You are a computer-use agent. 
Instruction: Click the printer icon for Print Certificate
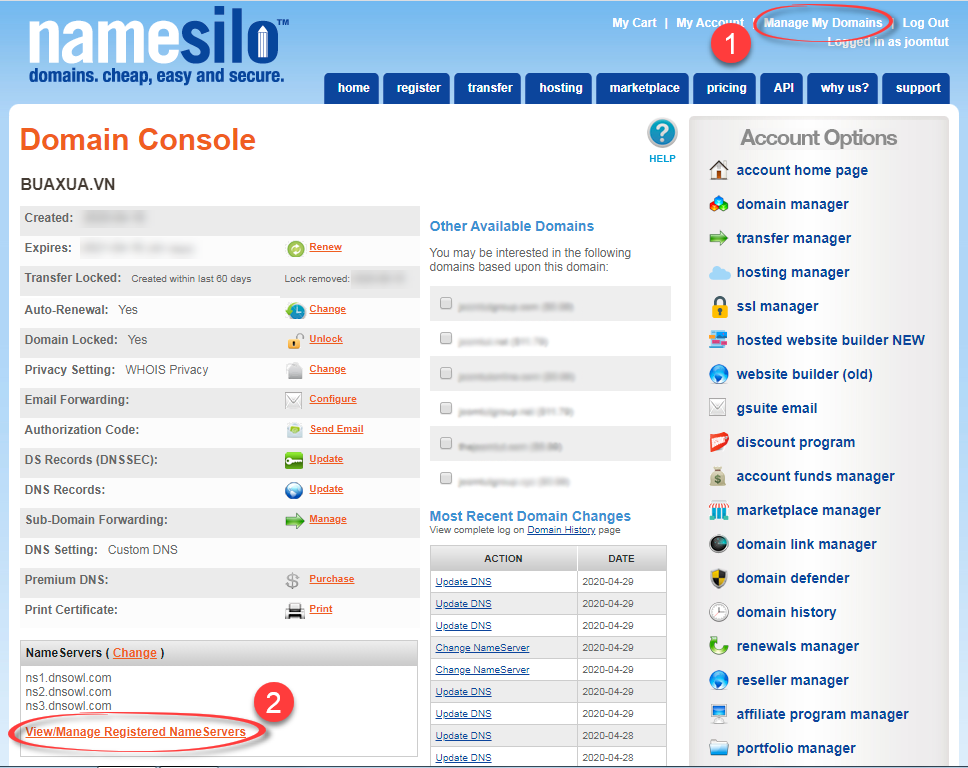[x=294, y=611]
